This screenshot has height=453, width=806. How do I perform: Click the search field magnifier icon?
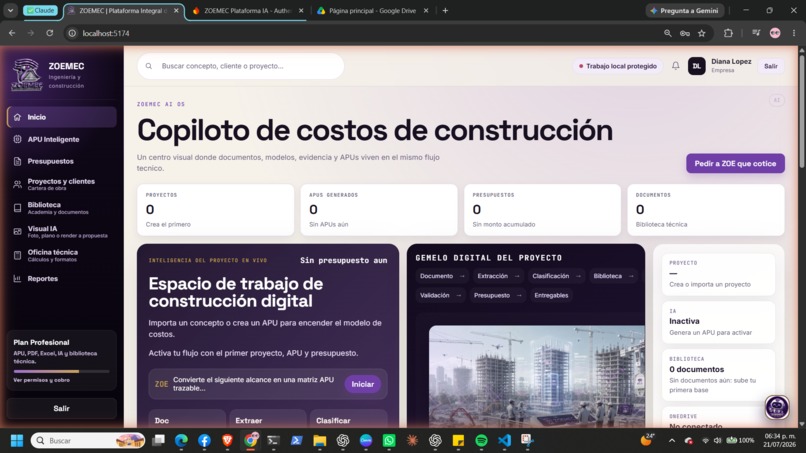click(149, 66)
